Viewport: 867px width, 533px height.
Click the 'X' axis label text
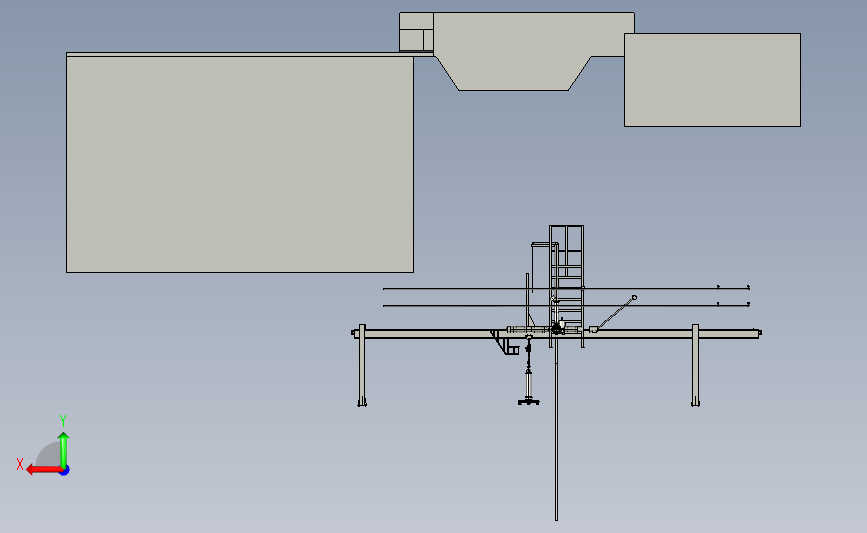point(20,464)
